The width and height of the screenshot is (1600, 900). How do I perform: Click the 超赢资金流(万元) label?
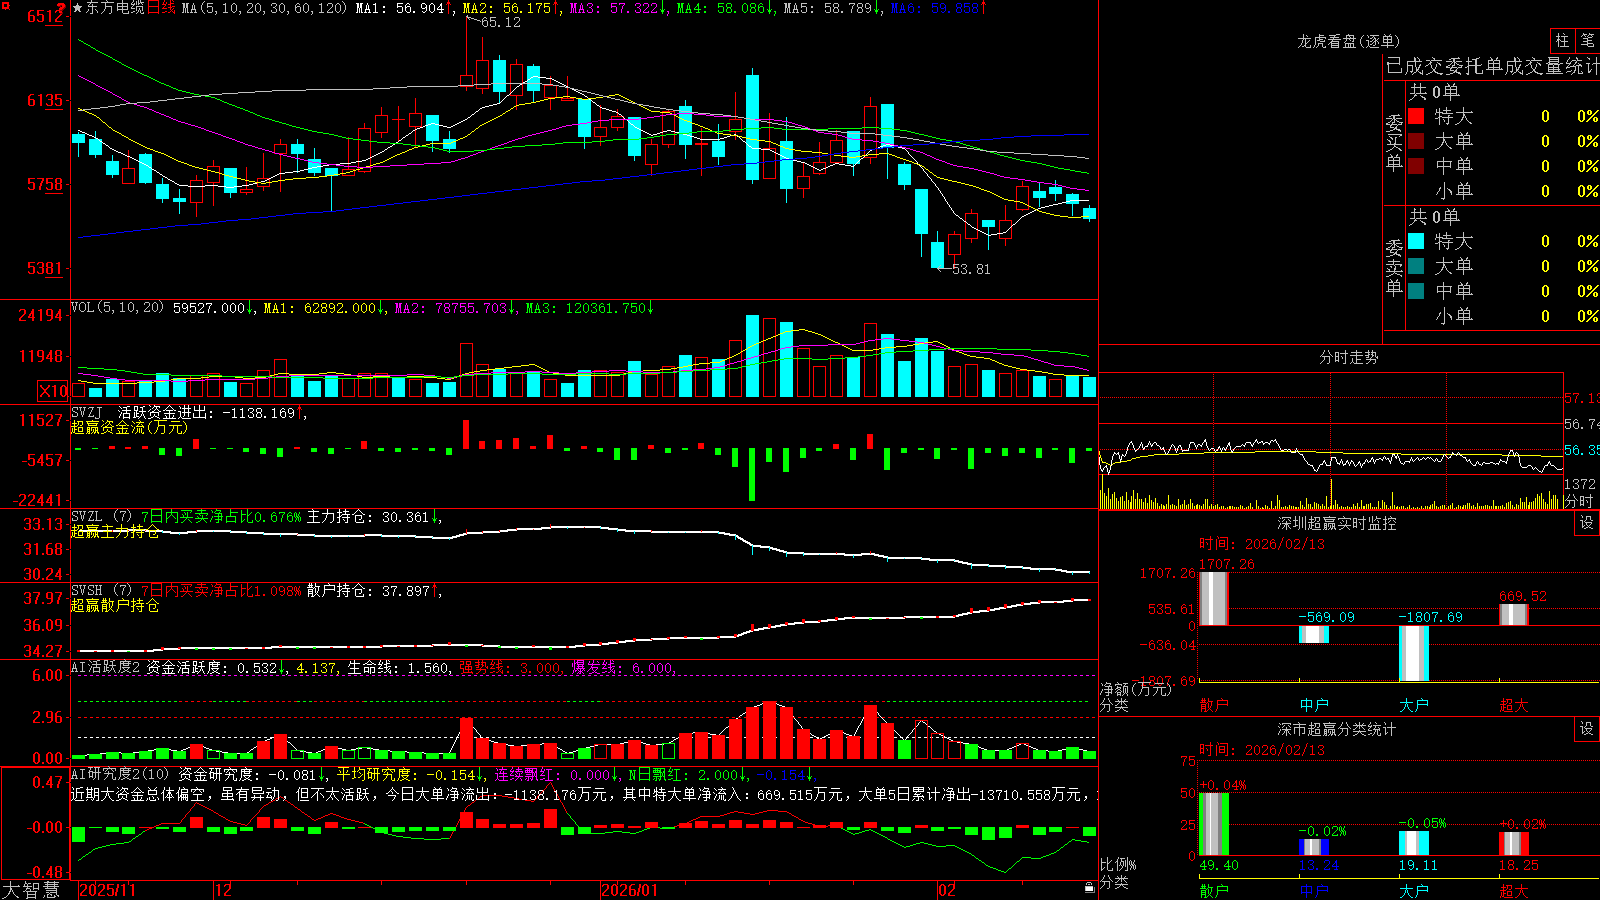pos(129,427)
